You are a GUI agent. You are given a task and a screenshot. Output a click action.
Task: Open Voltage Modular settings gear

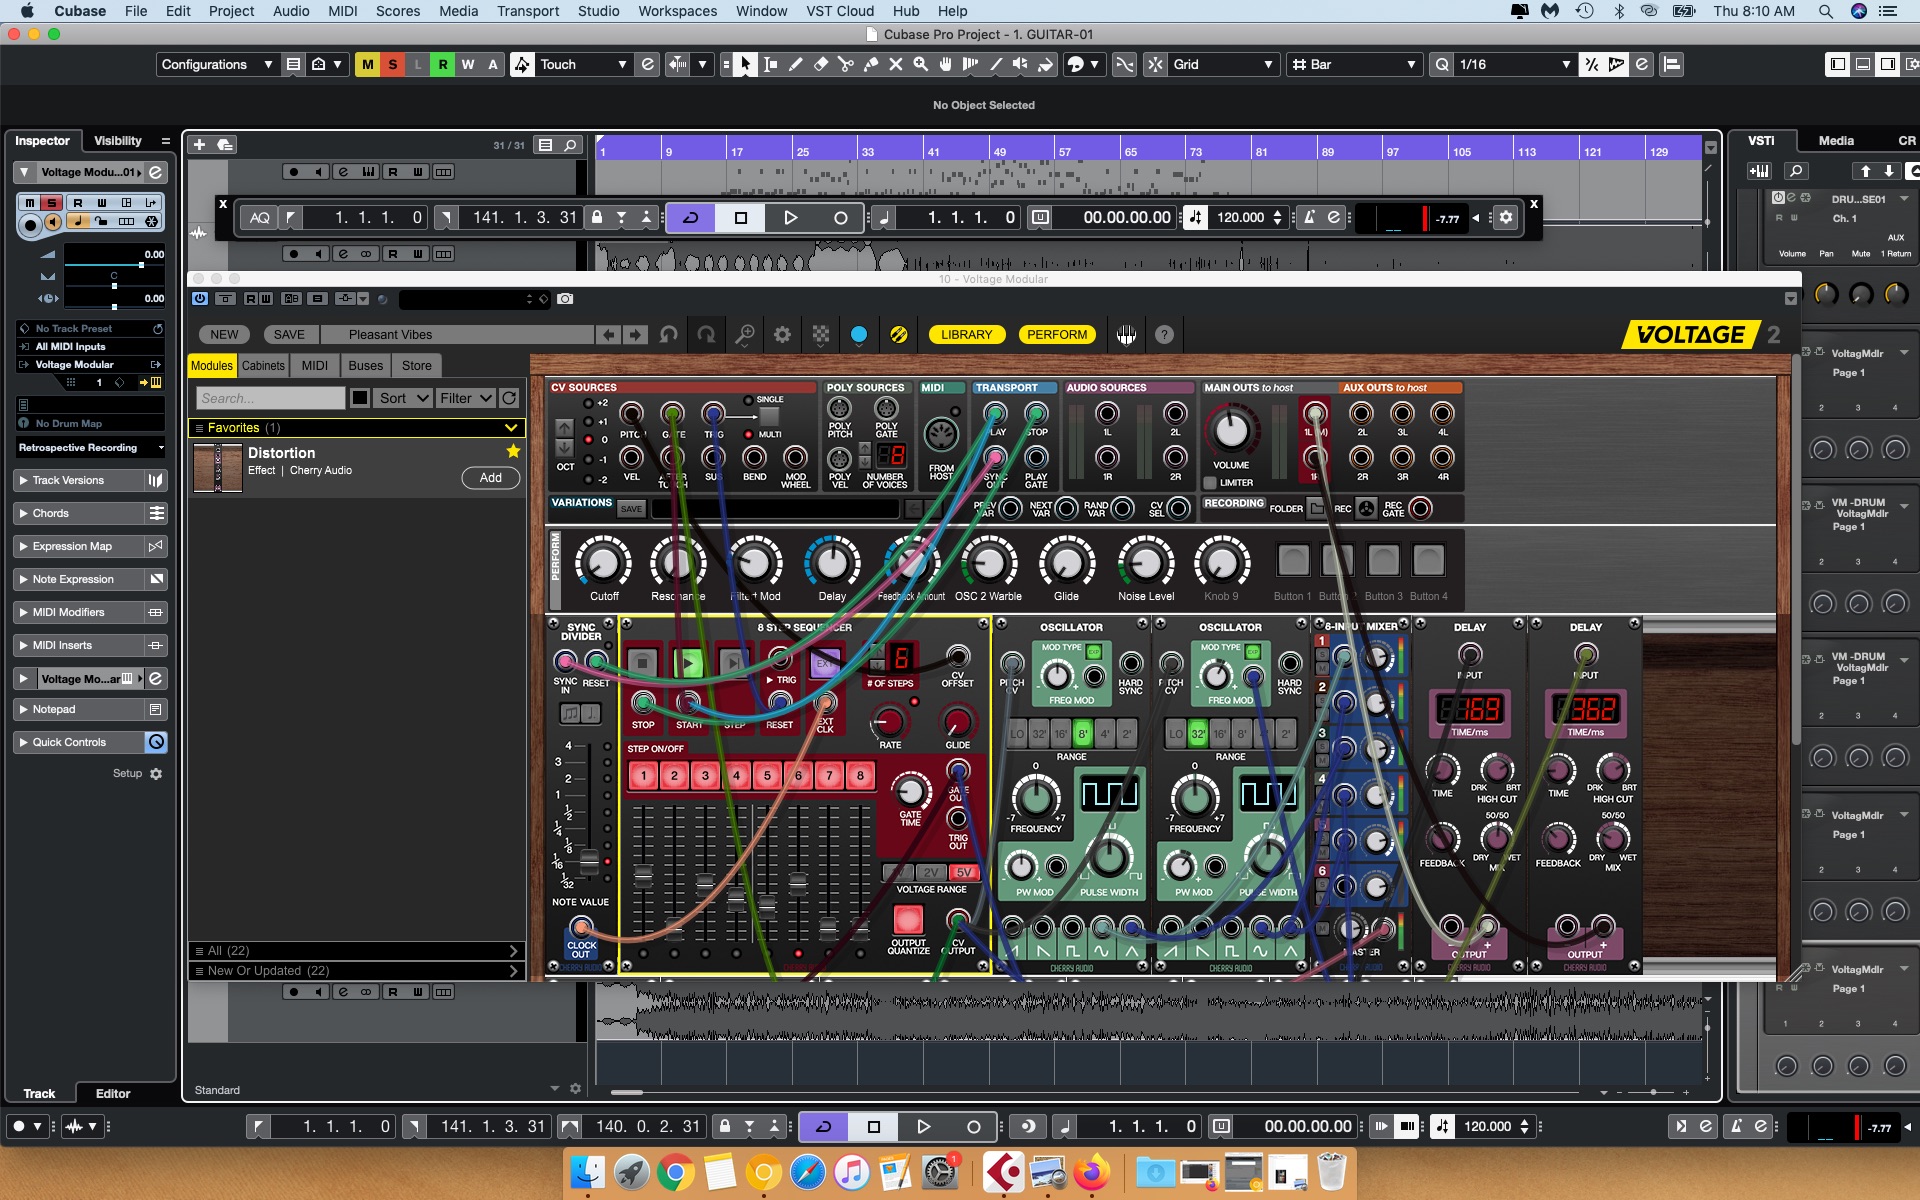(x=782, y=335)
